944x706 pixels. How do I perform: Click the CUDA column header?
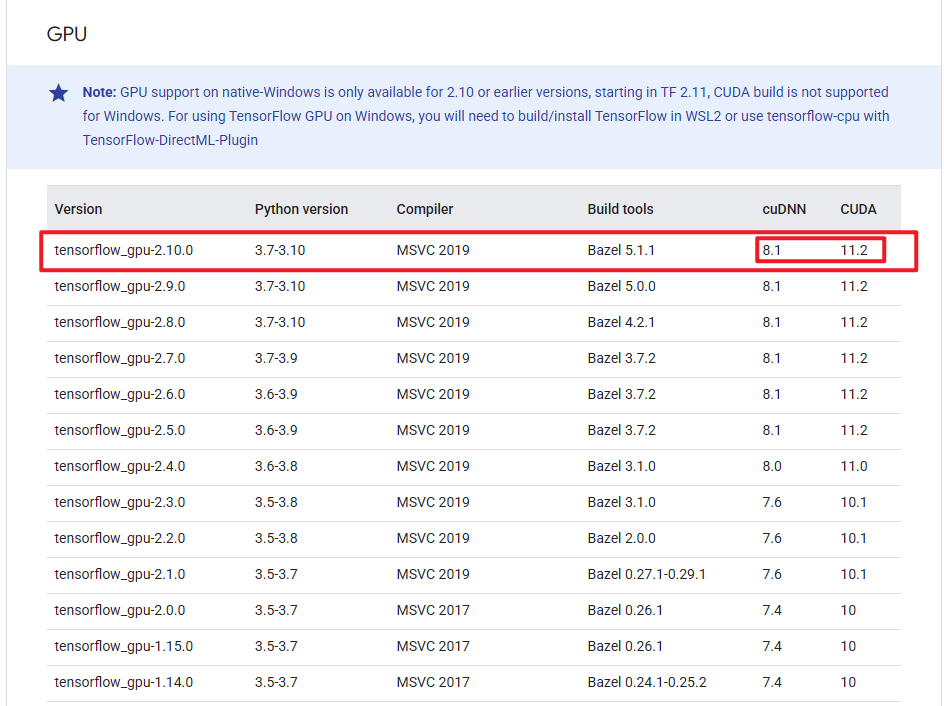pos(858,209)
